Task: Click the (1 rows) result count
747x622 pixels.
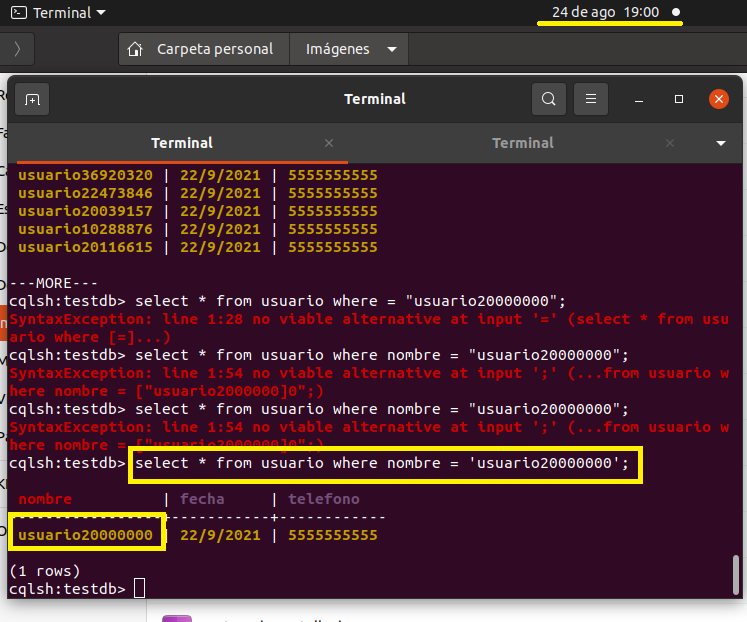Action: (45, 571)
